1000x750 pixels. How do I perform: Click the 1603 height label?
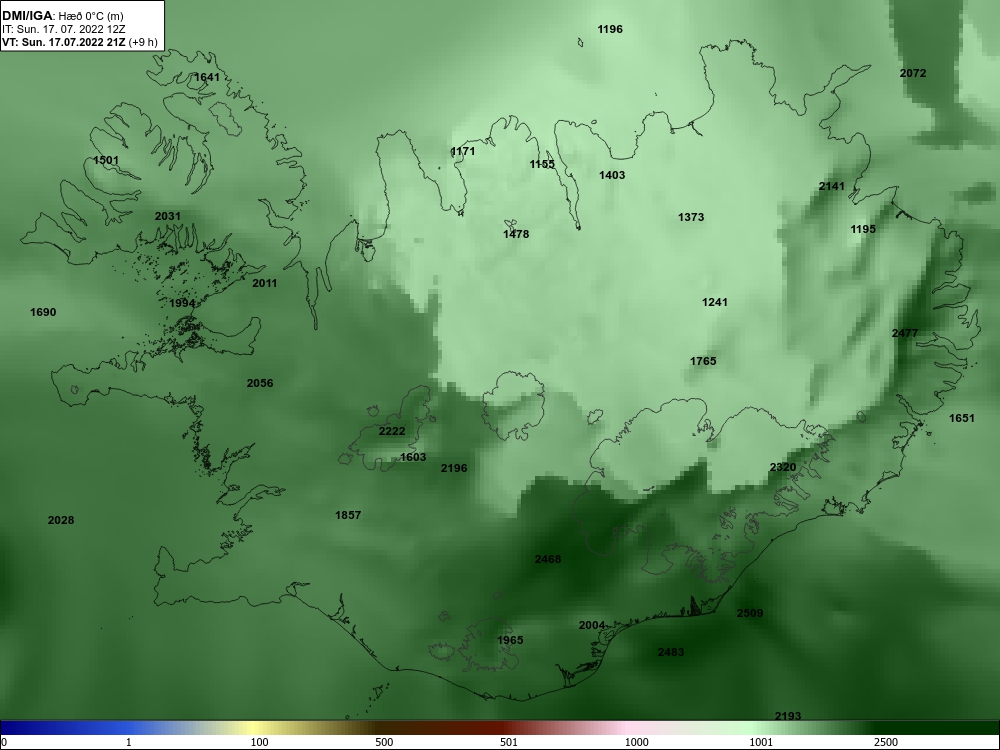click(x=413, y=457)
